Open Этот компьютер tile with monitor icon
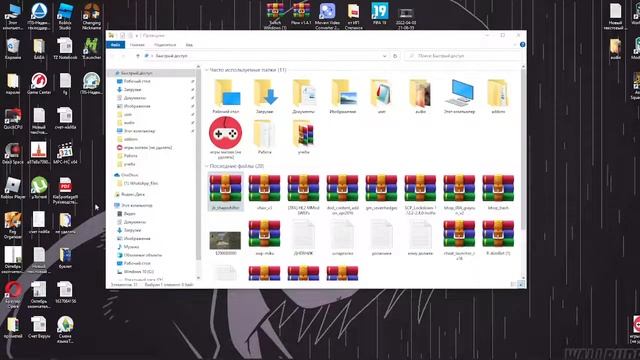This screenshot has width=640, height=360. click(460, 96)
